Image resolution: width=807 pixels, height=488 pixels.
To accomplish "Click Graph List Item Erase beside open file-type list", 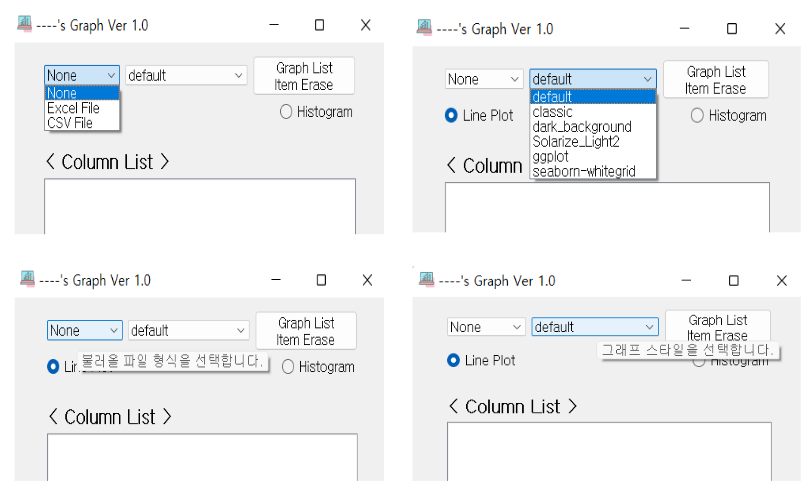I will 304,76.
